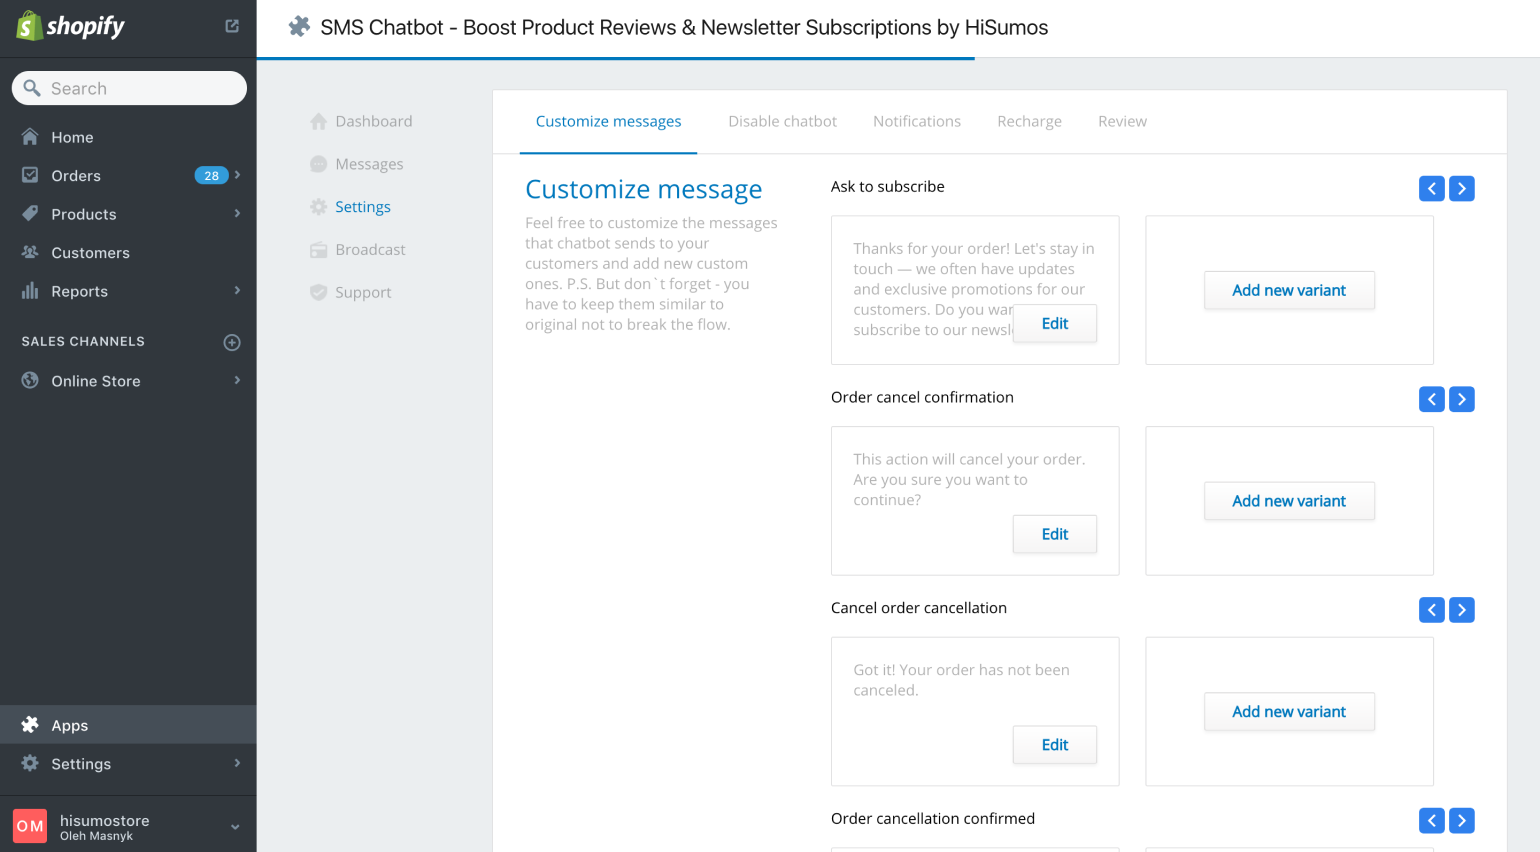Click the Reports bar chart icon
Viewport: 1540px width, 852px height.
[30, 291]
